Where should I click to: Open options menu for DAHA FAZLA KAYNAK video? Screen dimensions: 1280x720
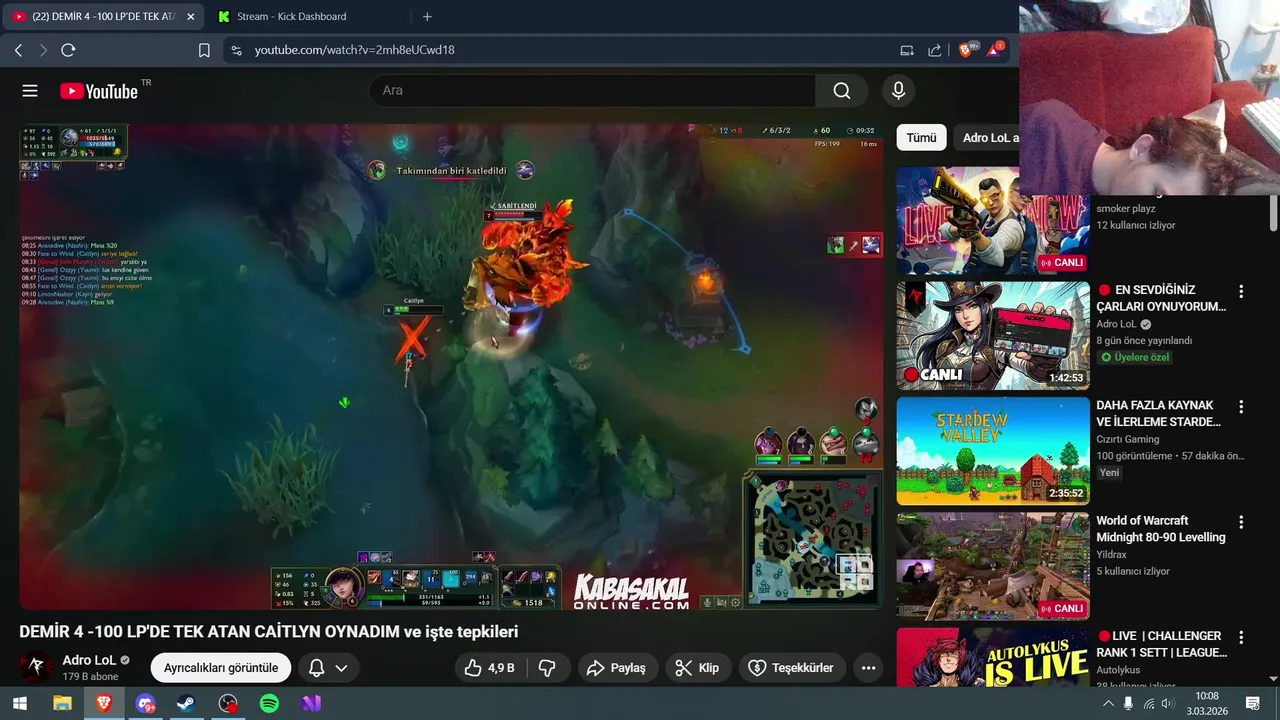pos(1241,407)
